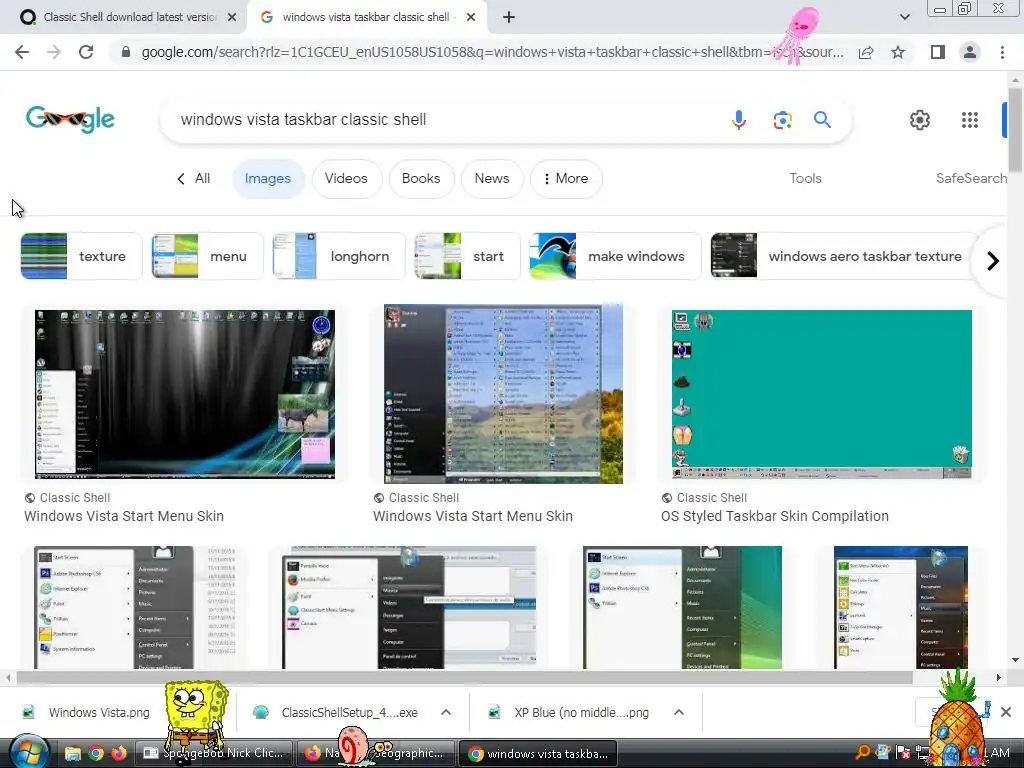Image resolution: width=1024 pixels, height=768 pixels.
Task: Open a new browser tab
Action: pyautogui.click(x=509, y=18)
